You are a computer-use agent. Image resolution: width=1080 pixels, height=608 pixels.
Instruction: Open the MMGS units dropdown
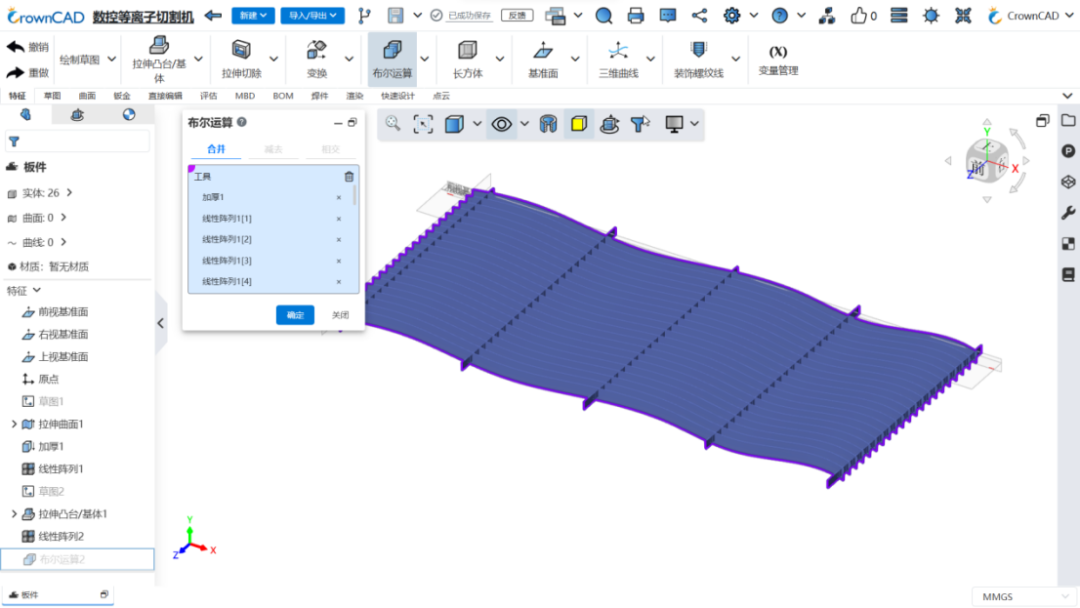tap(1024, 596)
